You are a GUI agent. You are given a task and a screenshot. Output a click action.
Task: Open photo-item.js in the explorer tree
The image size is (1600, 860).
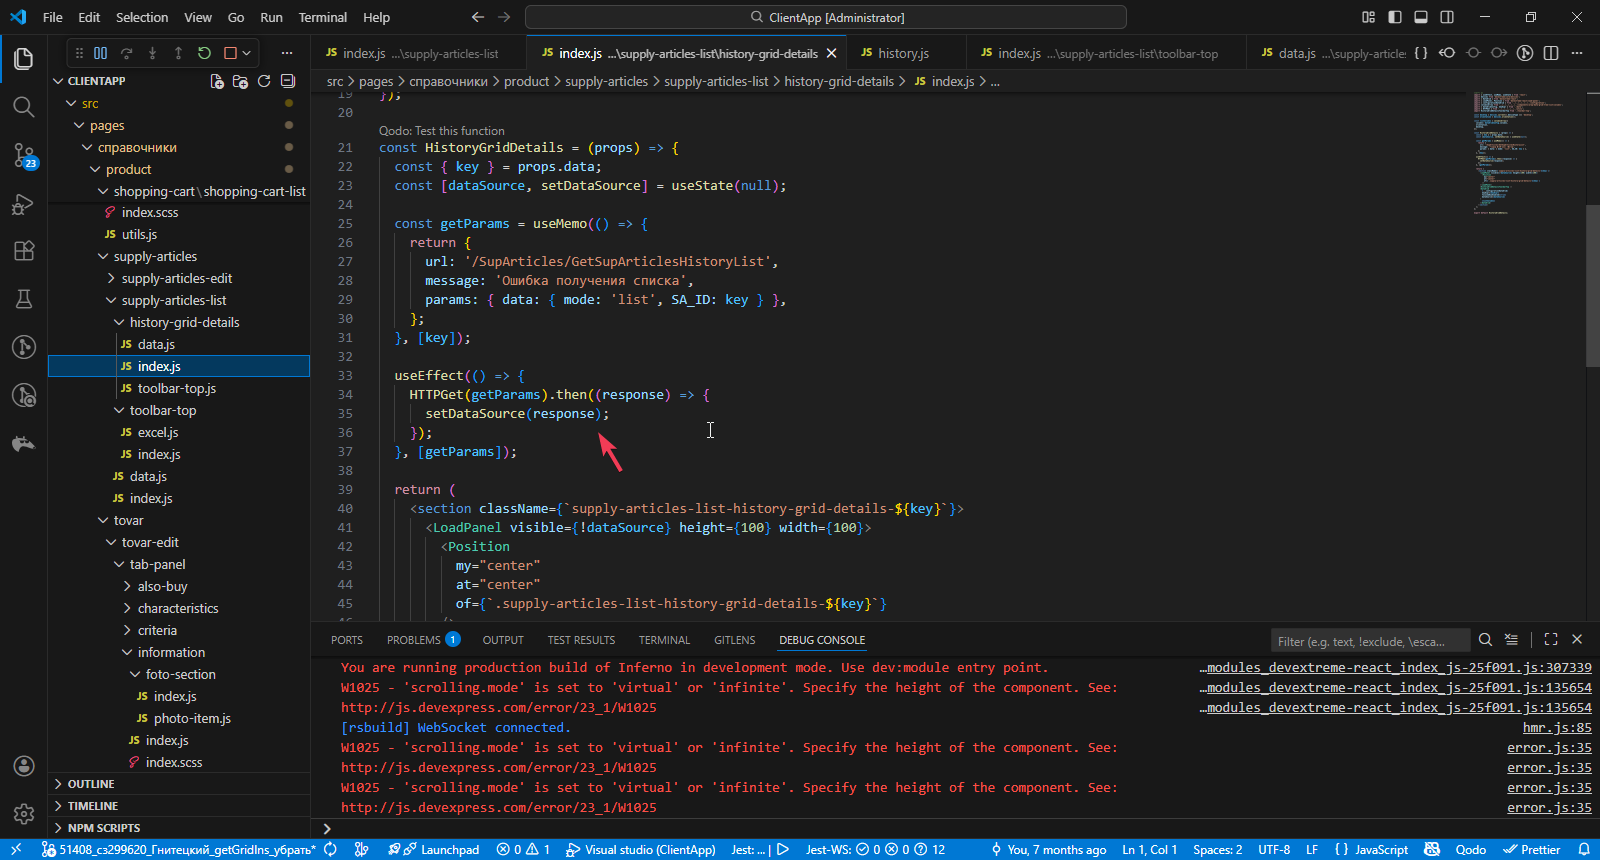click(x=192, y=719)
